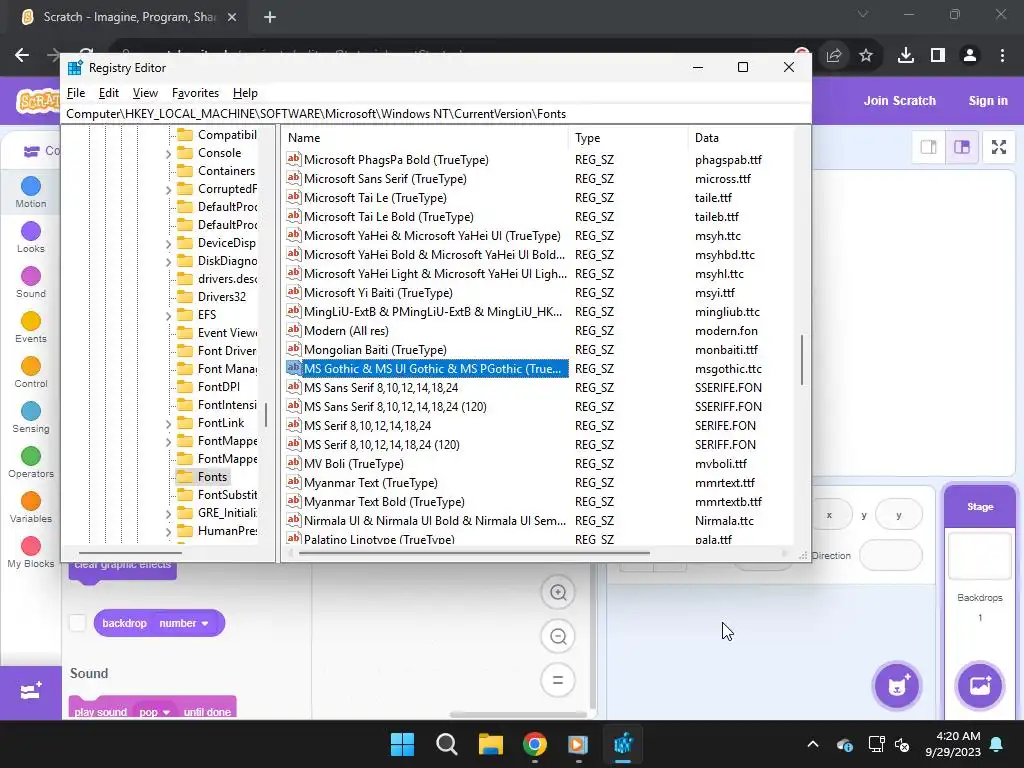Image resolution: width=1024 pixels, height=768 pixels.
Task: Click the Registry Editor address path bar
Action: (x=438, y=114)
